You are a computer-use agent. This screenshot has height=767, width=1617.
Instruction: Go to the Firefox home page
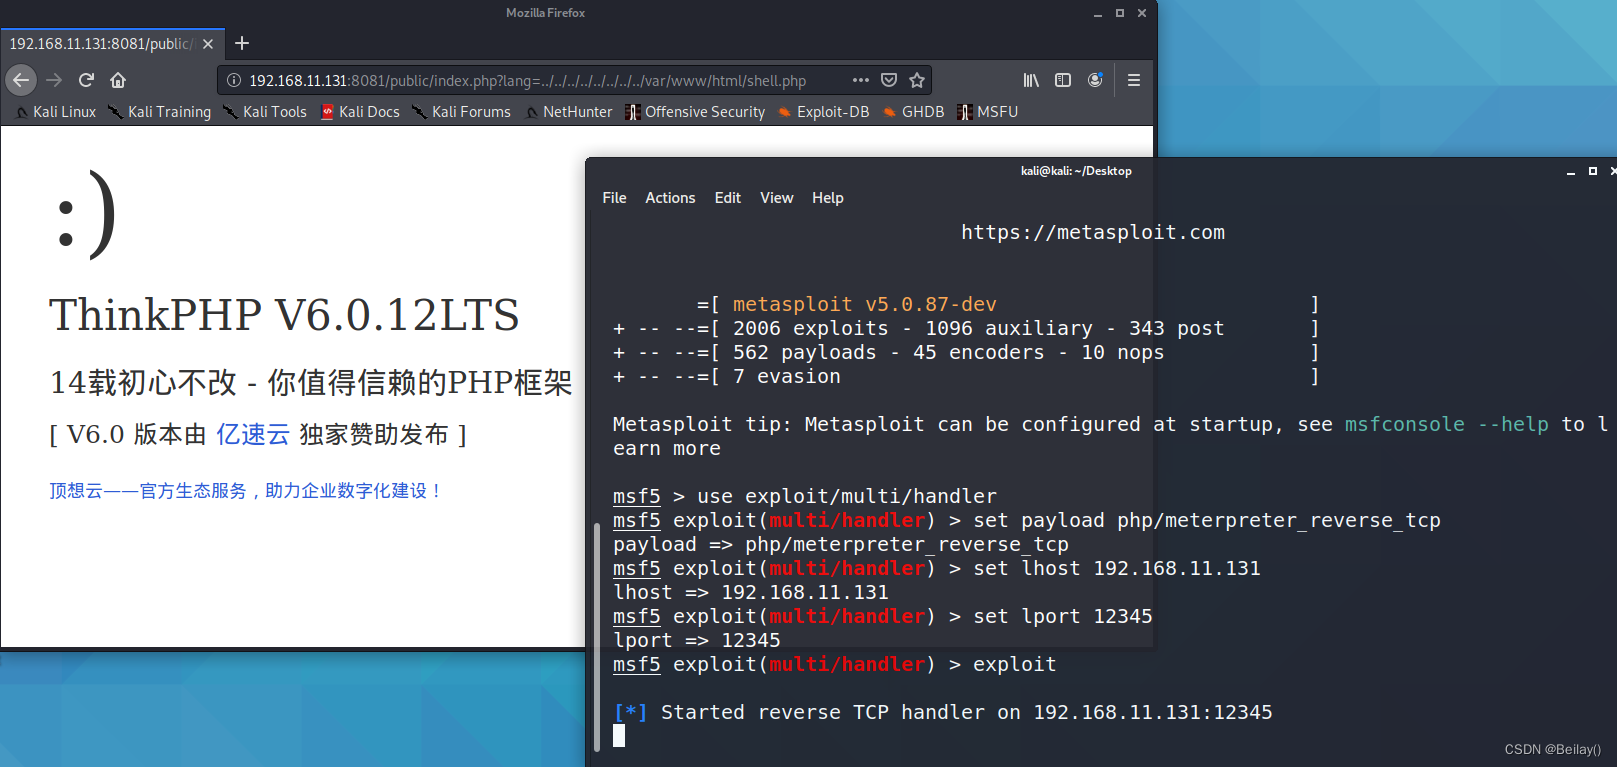pos(118,80)
